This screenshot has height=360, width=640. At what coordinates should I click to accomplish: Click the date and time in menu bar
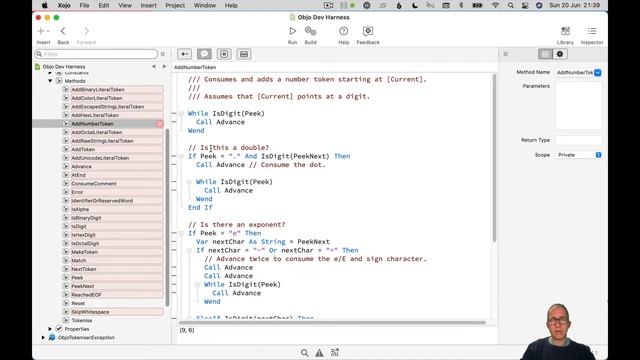click(574, 5)
